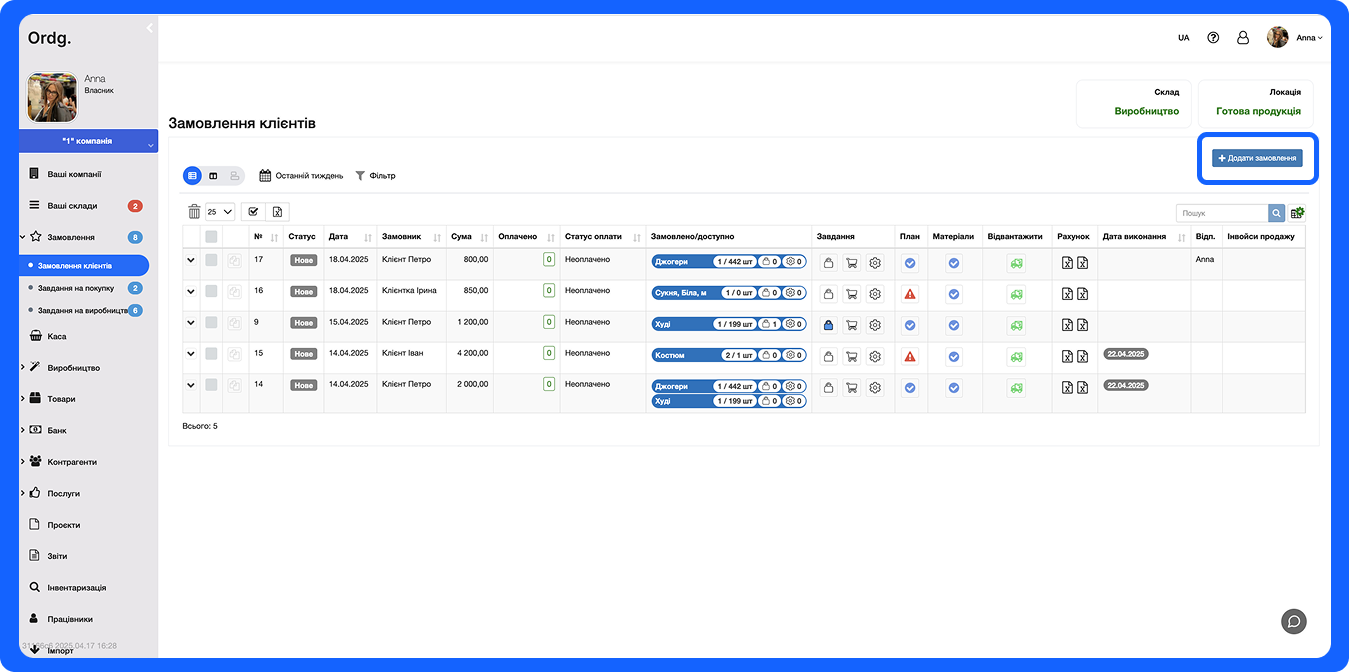Viewport: 1349px width, 672px height.
Task: Click the help question mark icon in header
Action: coord(1213,37)
